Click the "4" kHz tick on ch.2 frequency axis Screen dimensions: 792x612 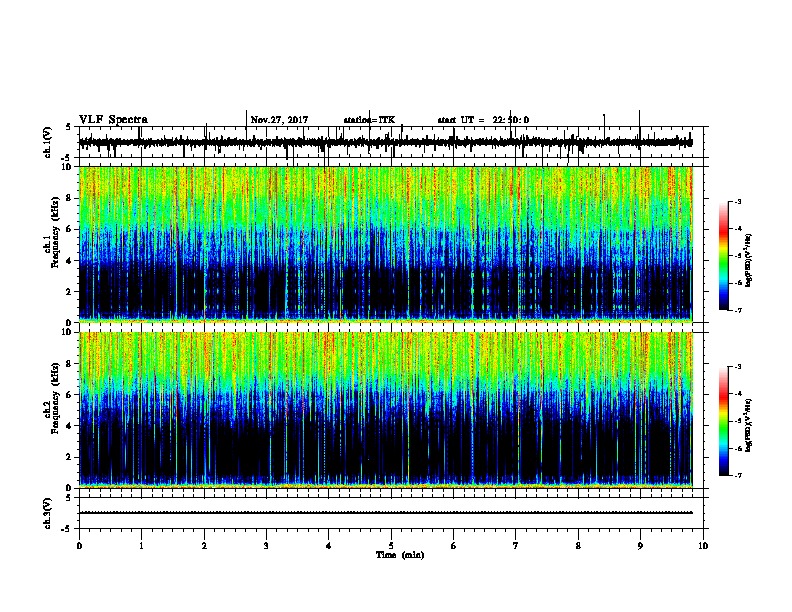69,426
